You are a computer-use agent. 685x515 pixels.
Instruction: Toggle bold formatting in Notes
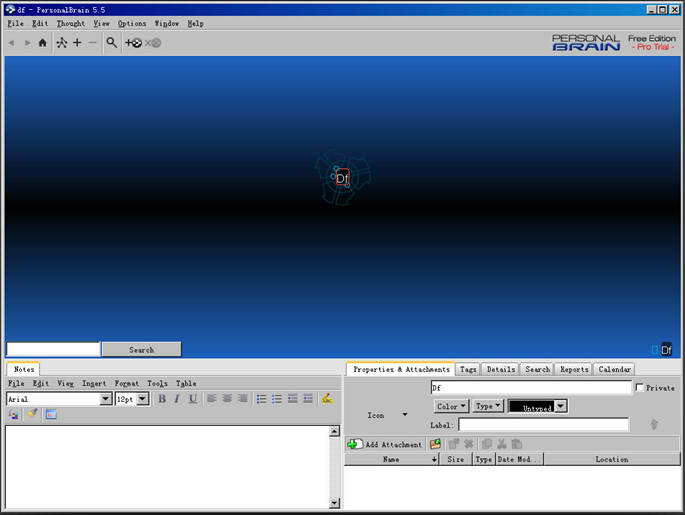point(162,399)
